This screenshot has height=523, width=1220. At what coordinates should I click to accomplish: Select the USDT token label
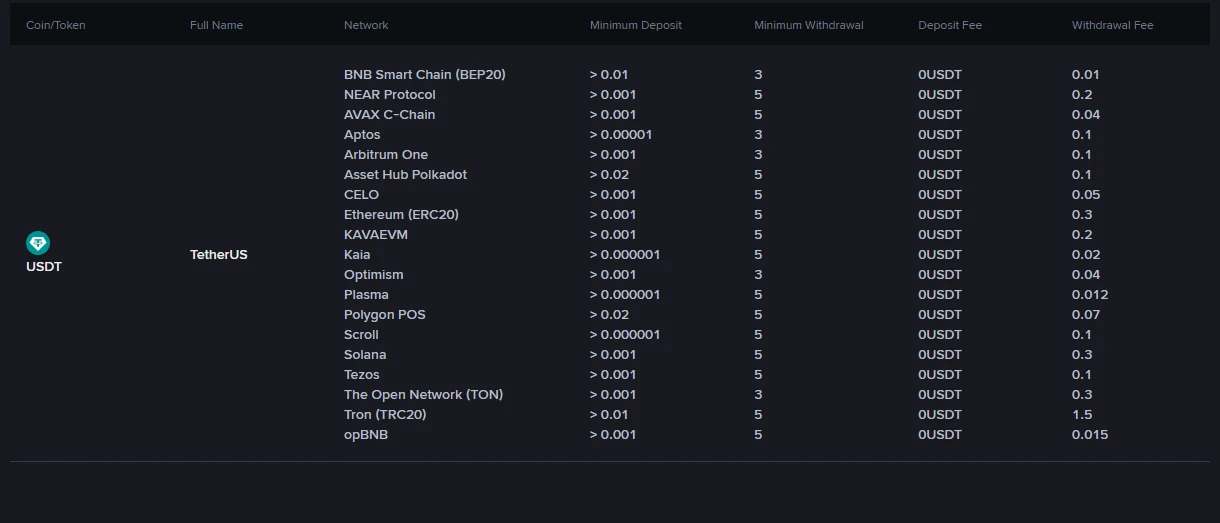tap(44, 267)
